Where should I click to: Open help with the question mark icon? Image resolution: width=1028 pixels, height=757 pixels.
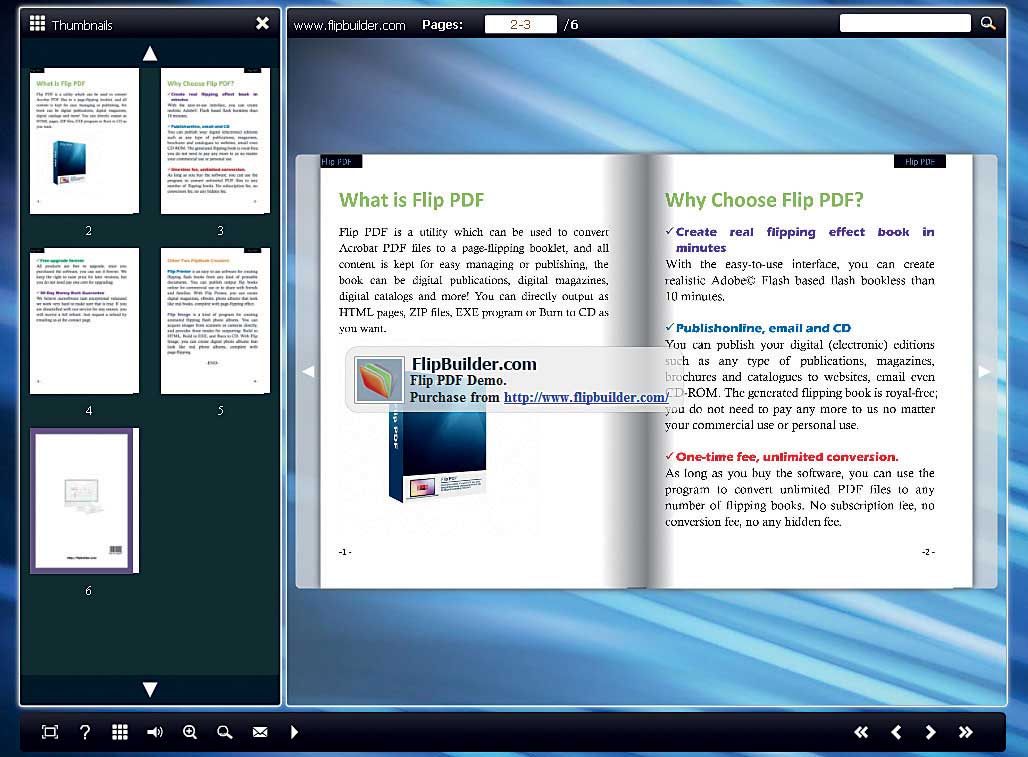point(85,732)
